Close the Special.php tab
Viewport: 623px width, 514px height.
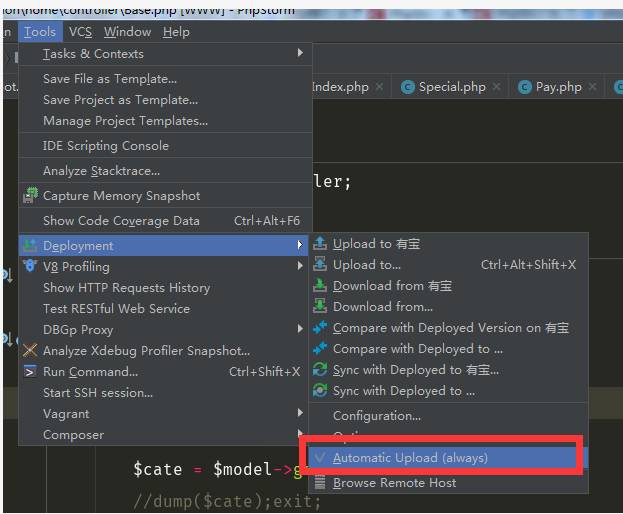497,86
